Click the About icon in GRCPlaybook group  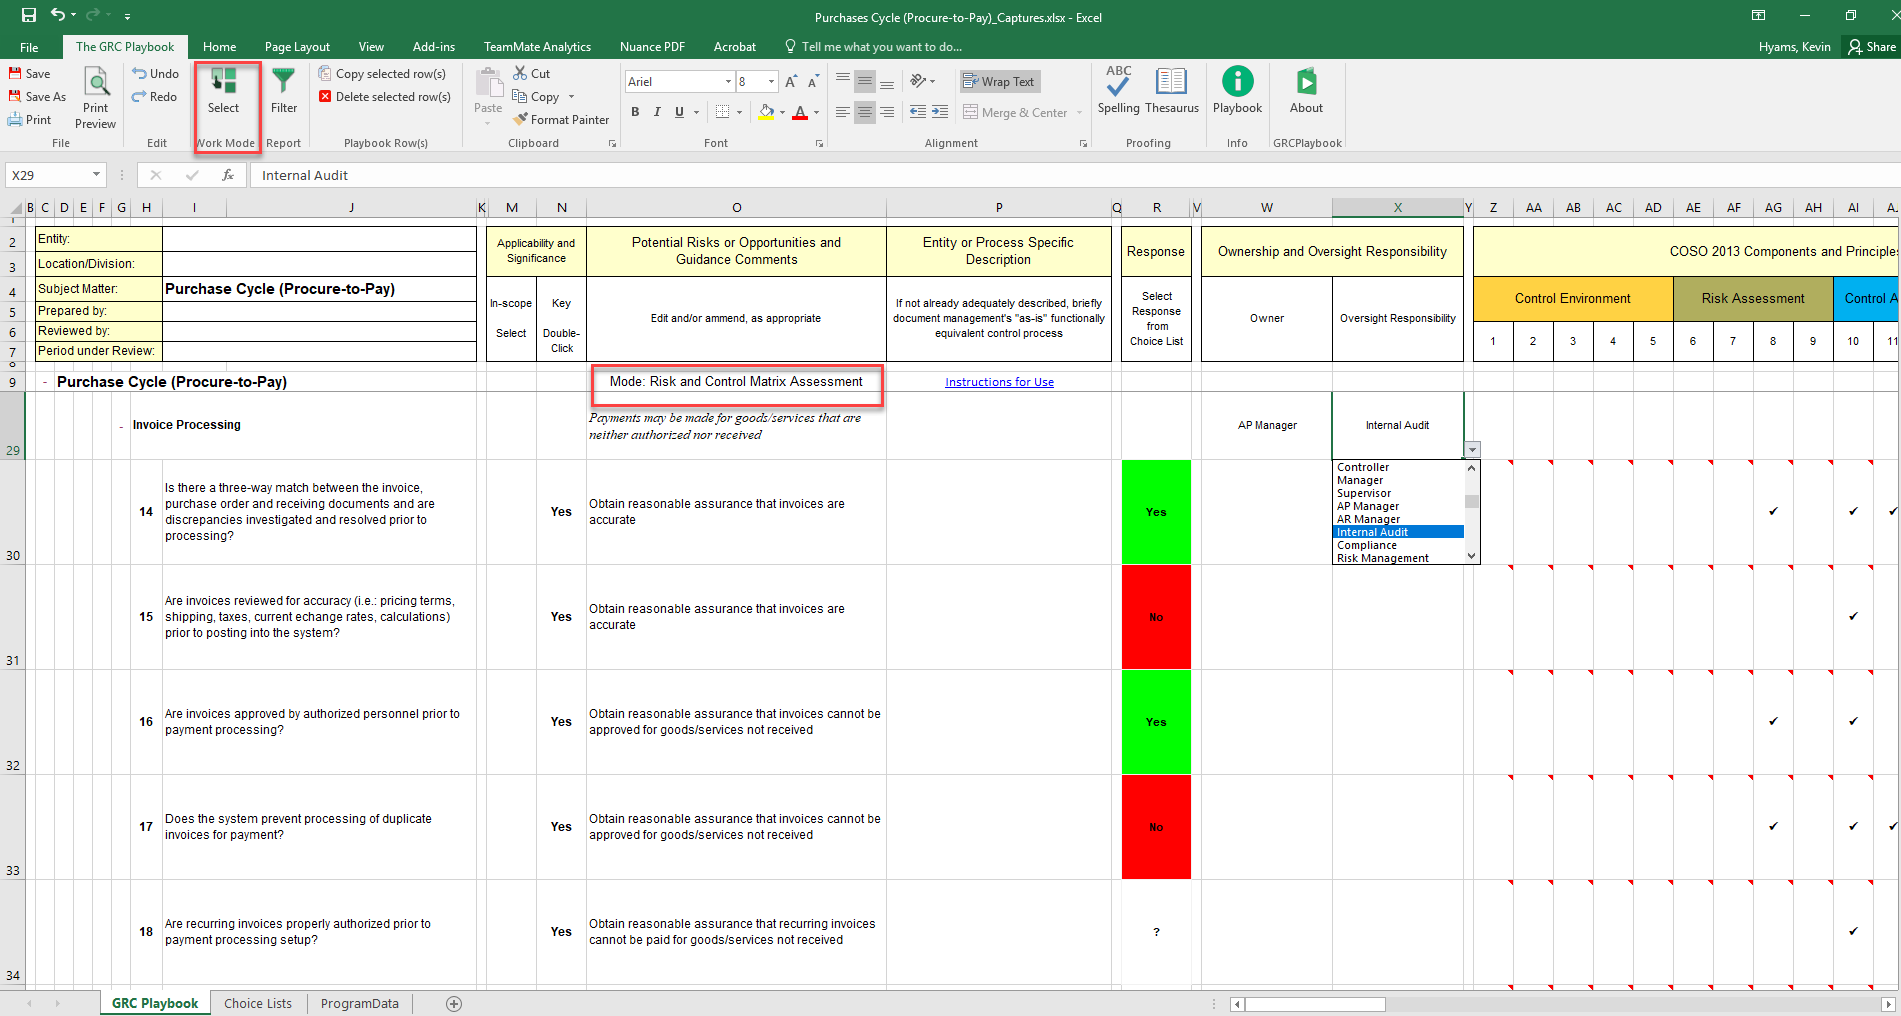tap(1305, 91)
